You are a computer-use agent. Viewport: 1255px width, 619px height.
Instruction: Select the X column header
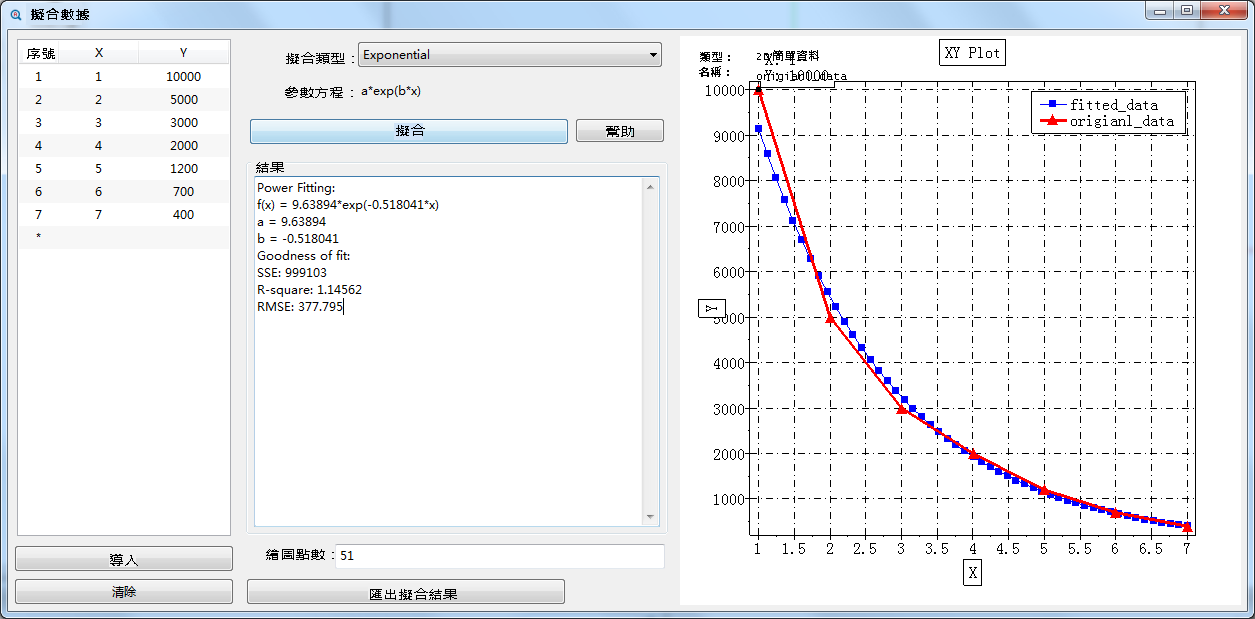pos(98,53)
